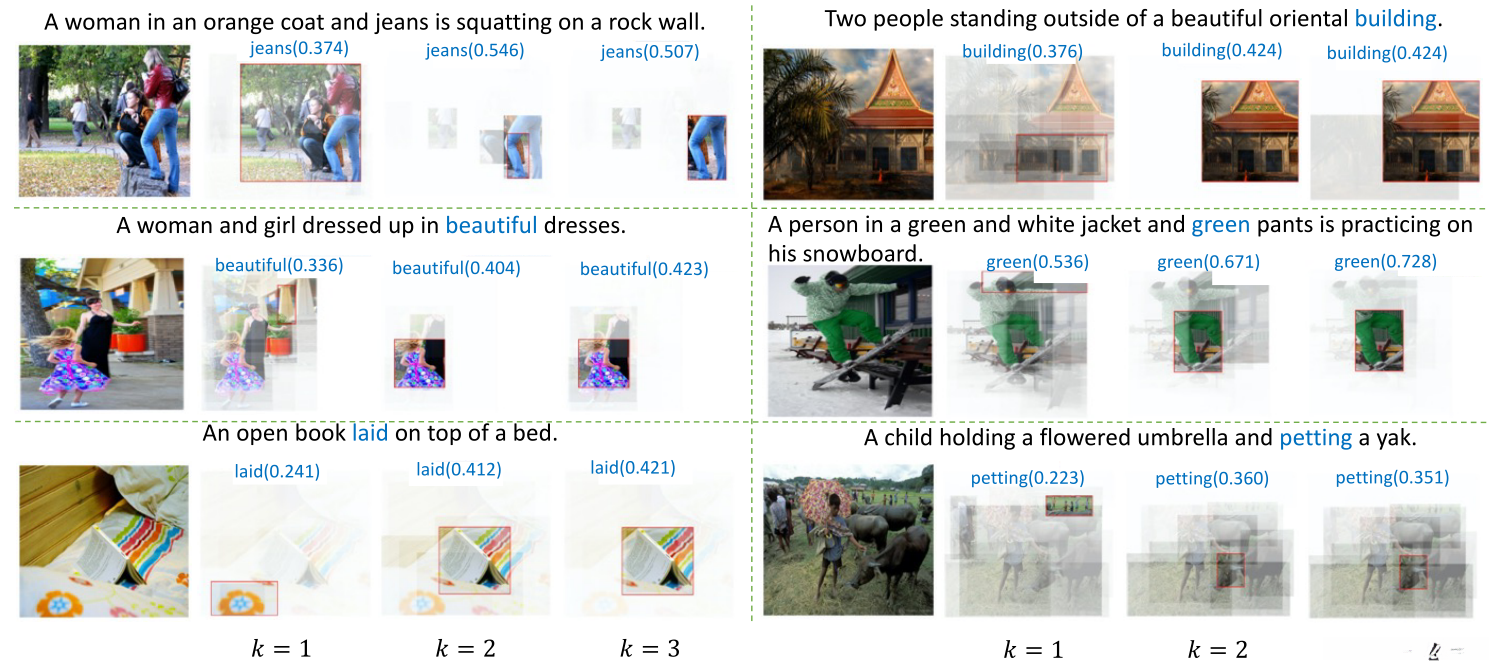The height and width of the screenshot is (670, 1497).
Task: Open the original oriental building photo
Action: pyautogui.click(x=848, y=124)
